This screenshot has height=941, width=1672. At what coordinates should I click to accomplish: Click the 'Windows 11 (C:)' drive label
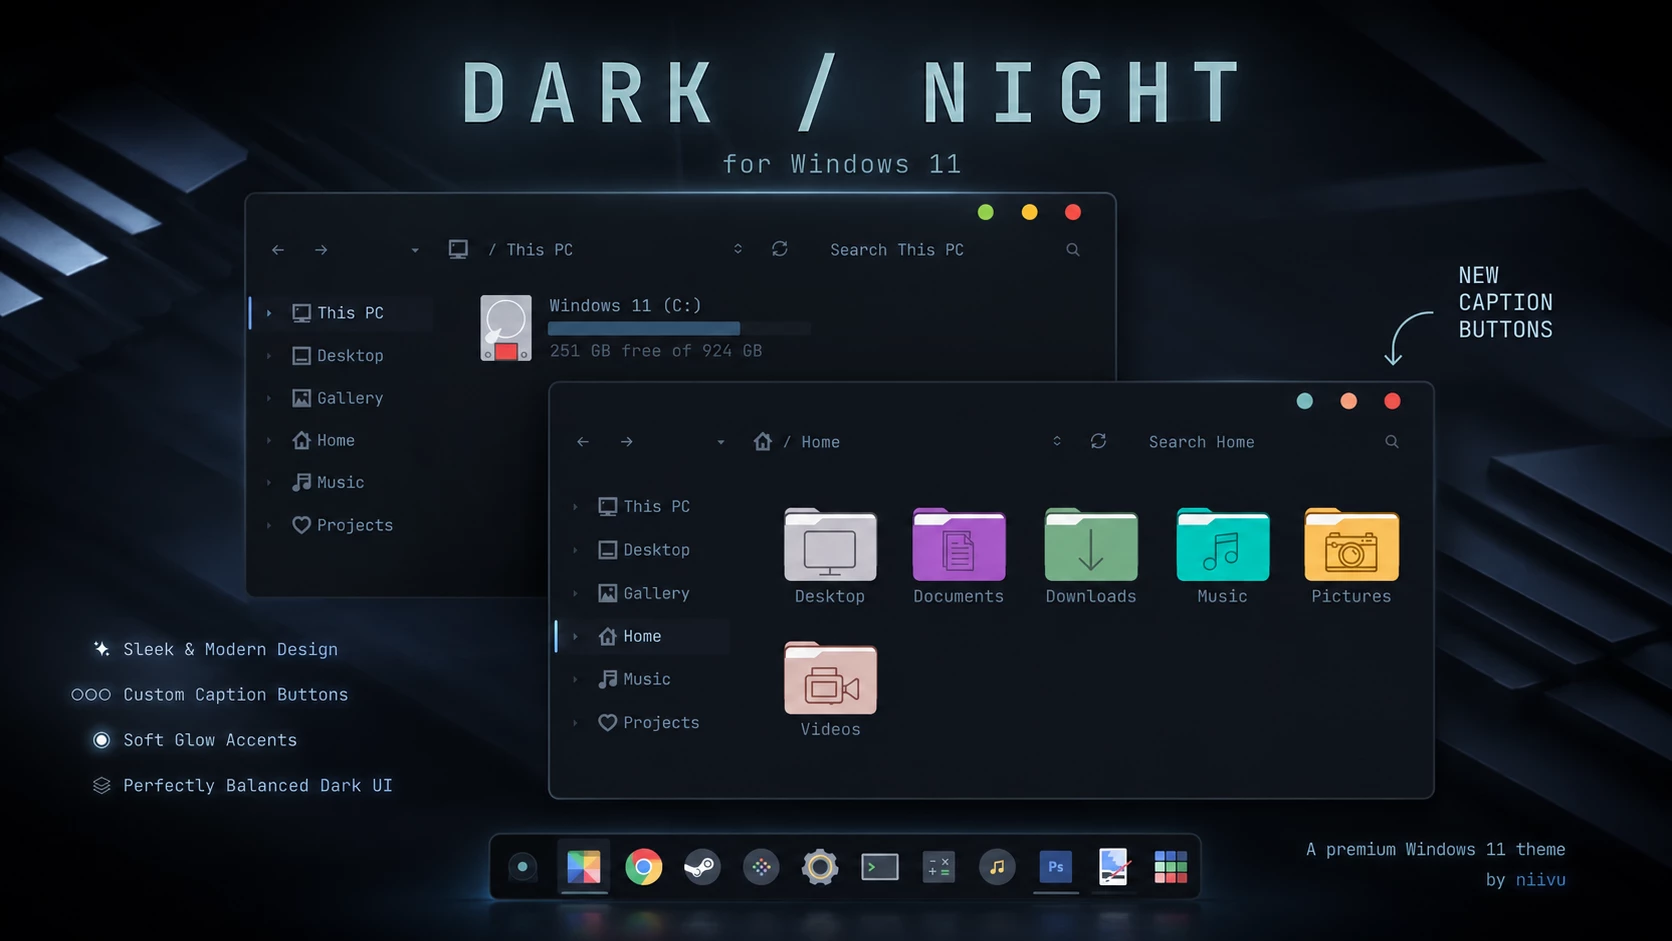pos(625,306)
